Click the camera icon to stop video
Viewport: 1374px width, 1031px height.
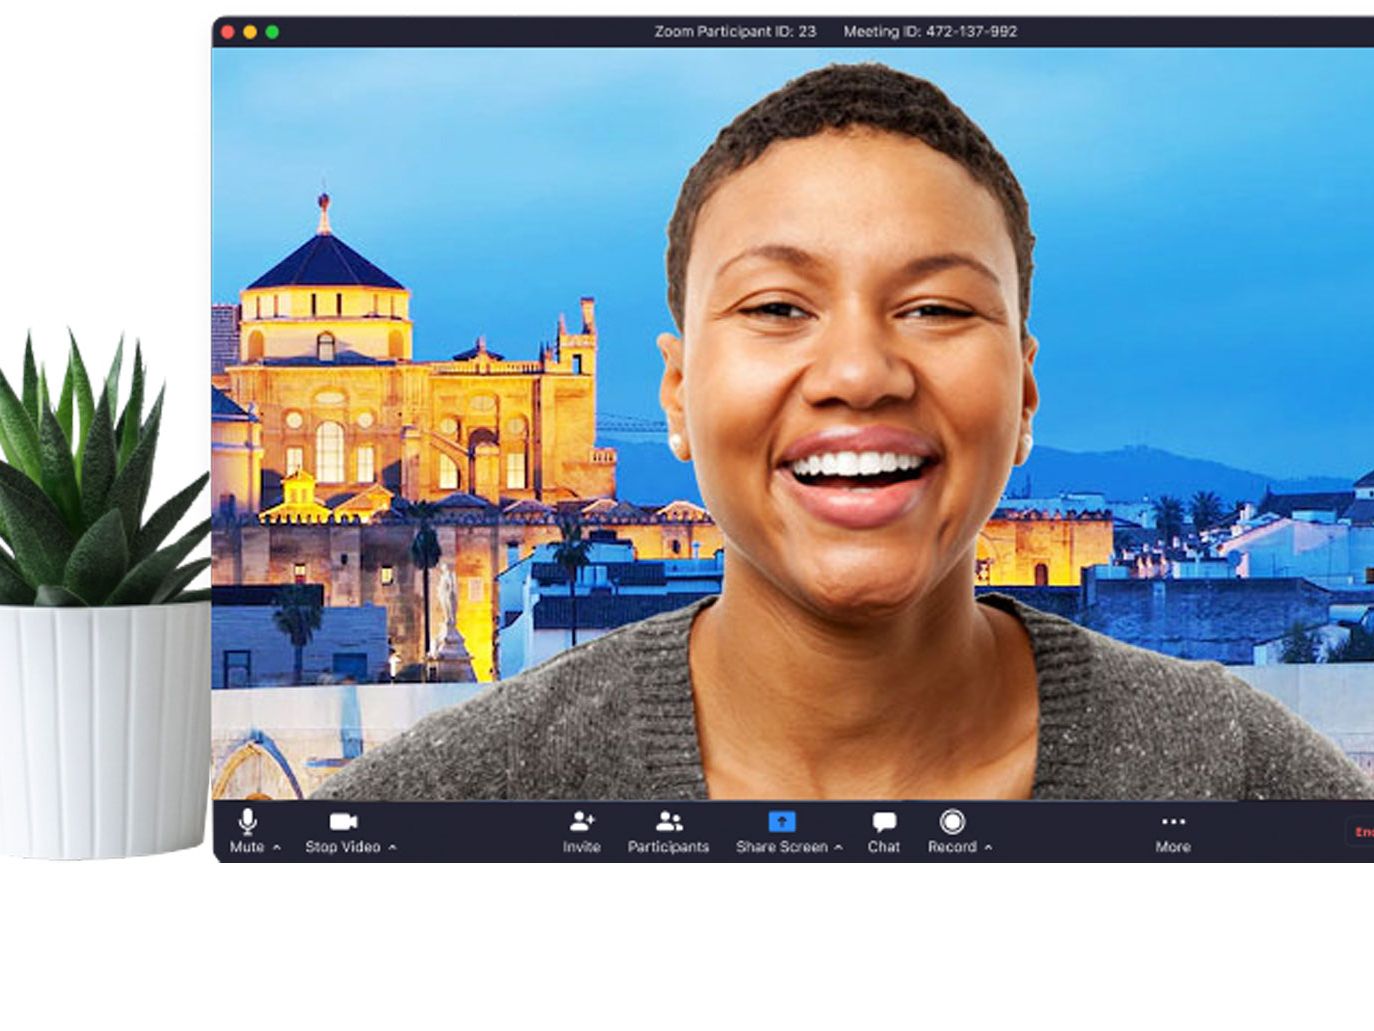[345, 821]
